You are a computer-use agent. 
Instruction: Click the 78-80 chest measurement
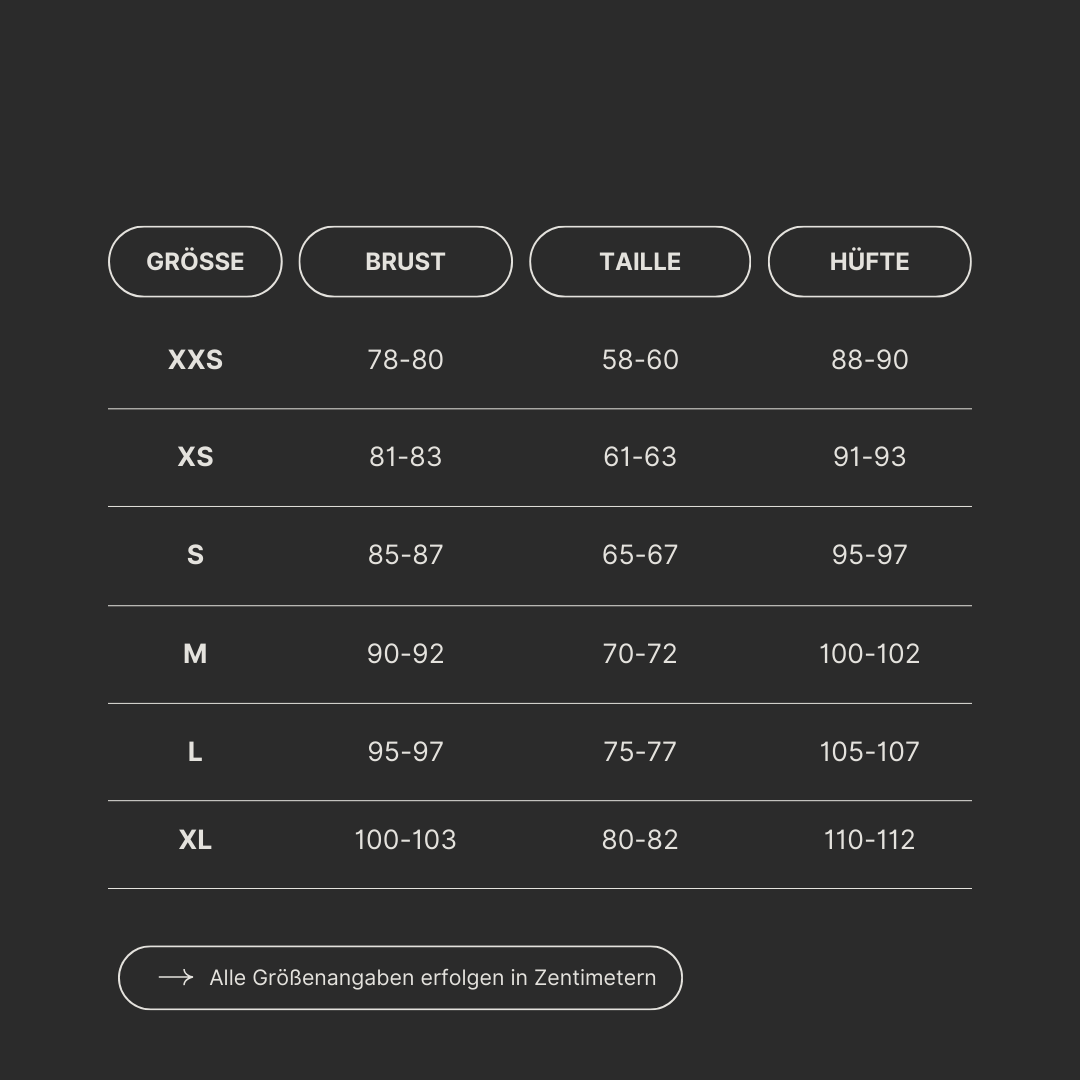pos(405,360)
